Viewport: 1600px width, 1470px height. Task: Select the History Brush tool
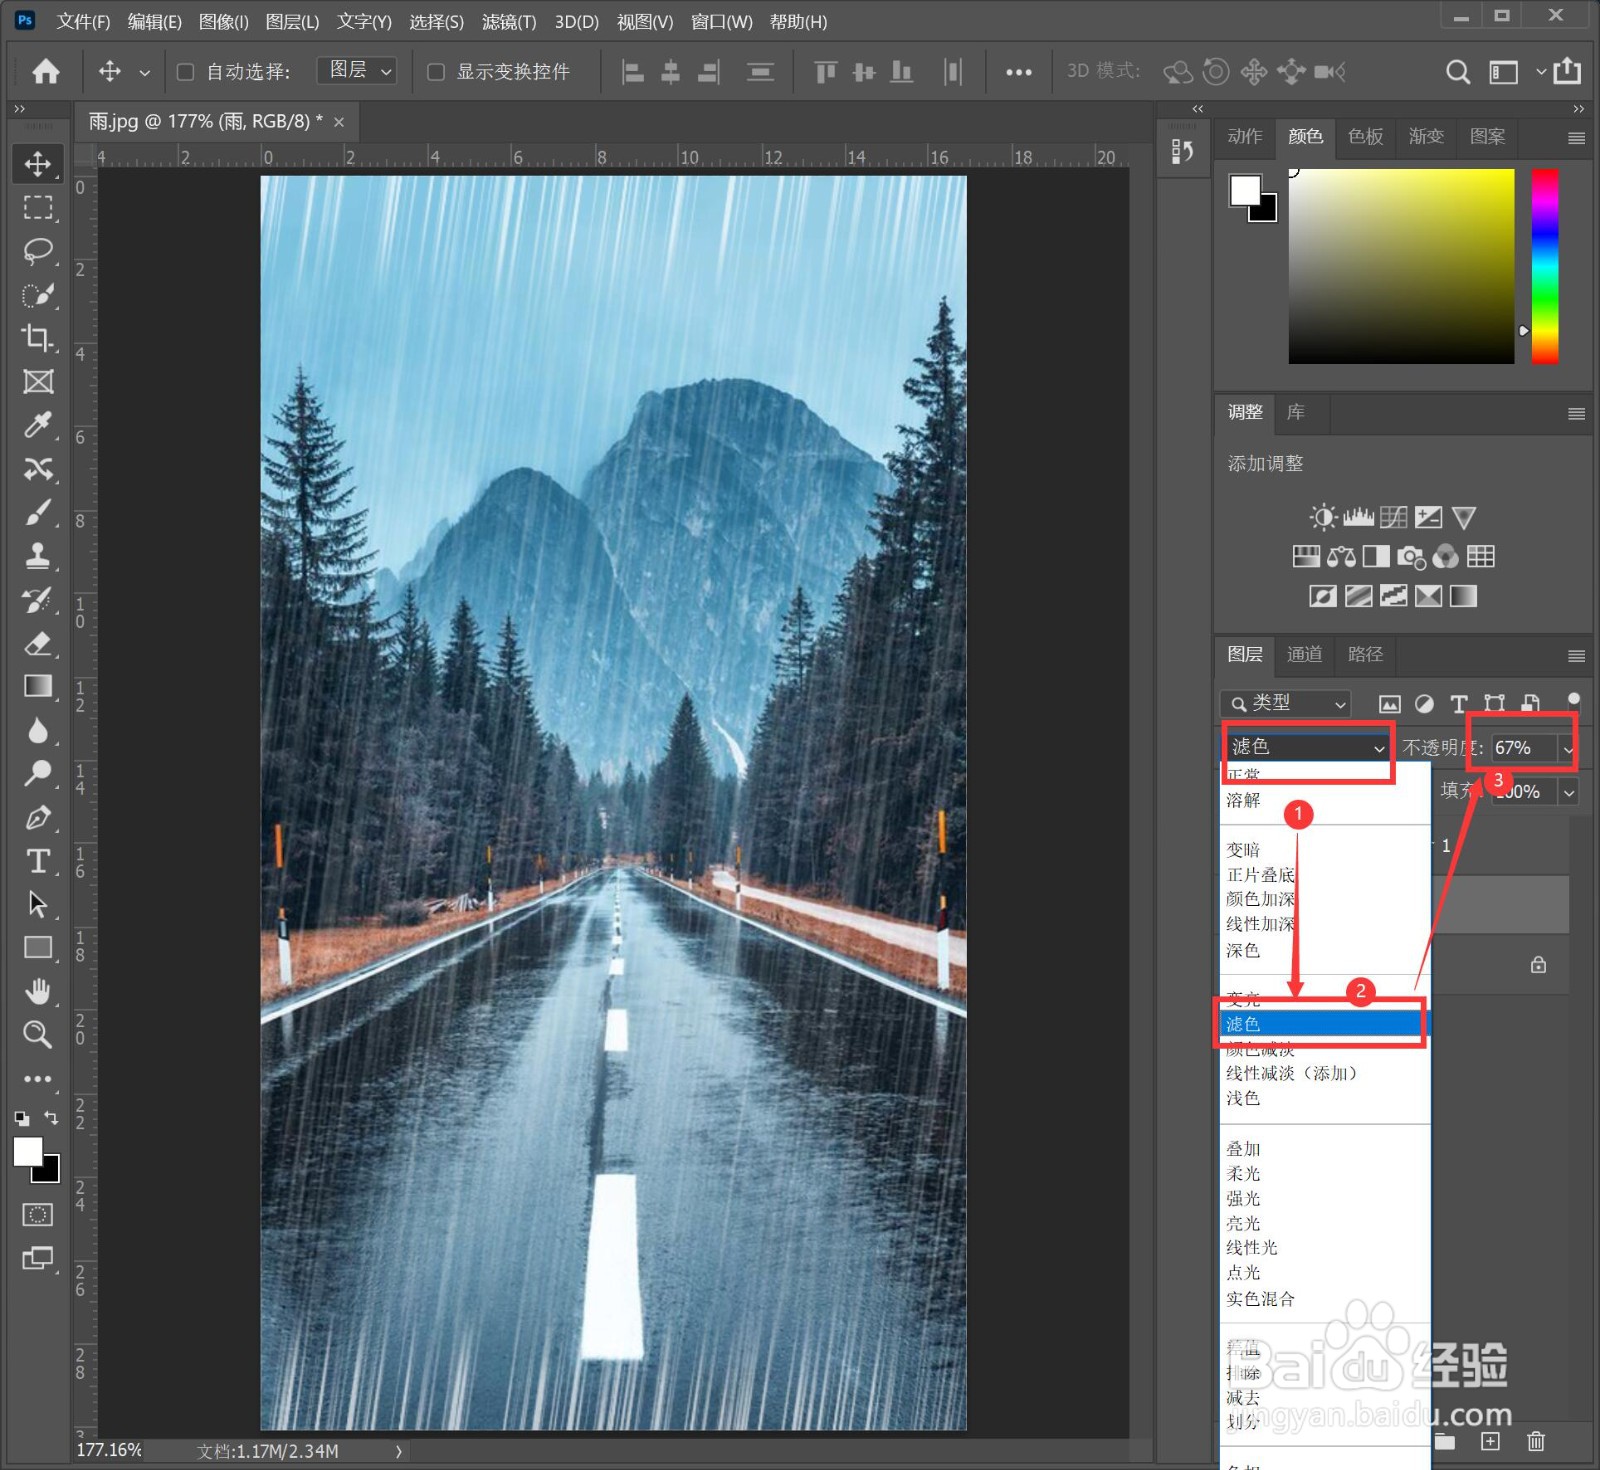38,600
